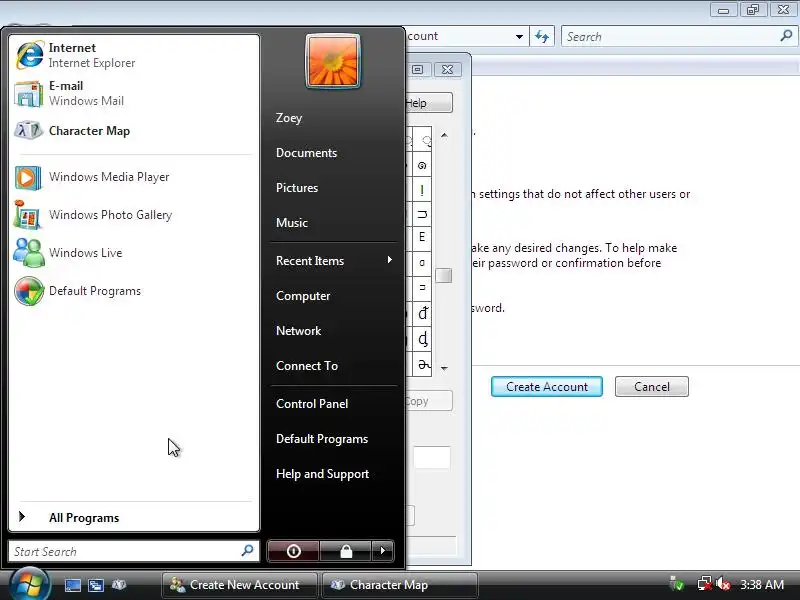Click the network disconnected tray icon
The width and height of the screenshot is (800, 600).
click(x=705, y=584)
